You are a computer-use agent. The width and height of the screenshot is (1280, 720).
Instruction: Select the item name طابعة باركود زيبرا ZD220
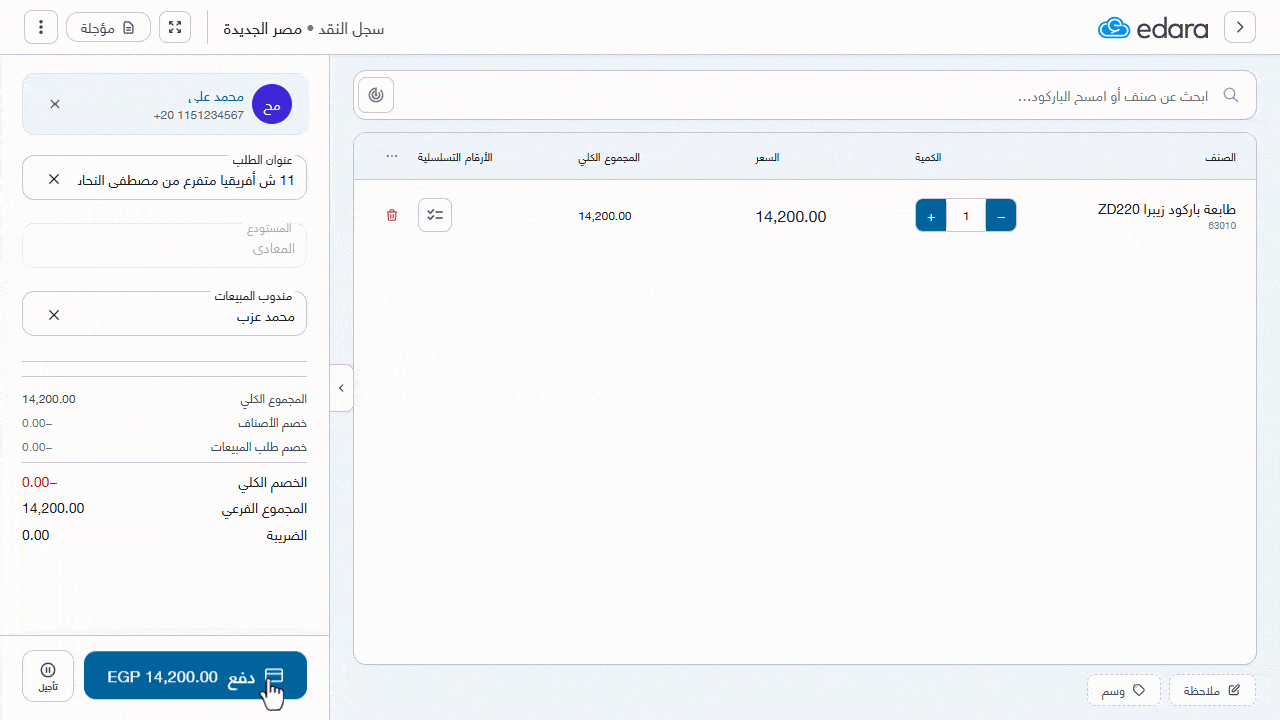tap(1166, 210)
